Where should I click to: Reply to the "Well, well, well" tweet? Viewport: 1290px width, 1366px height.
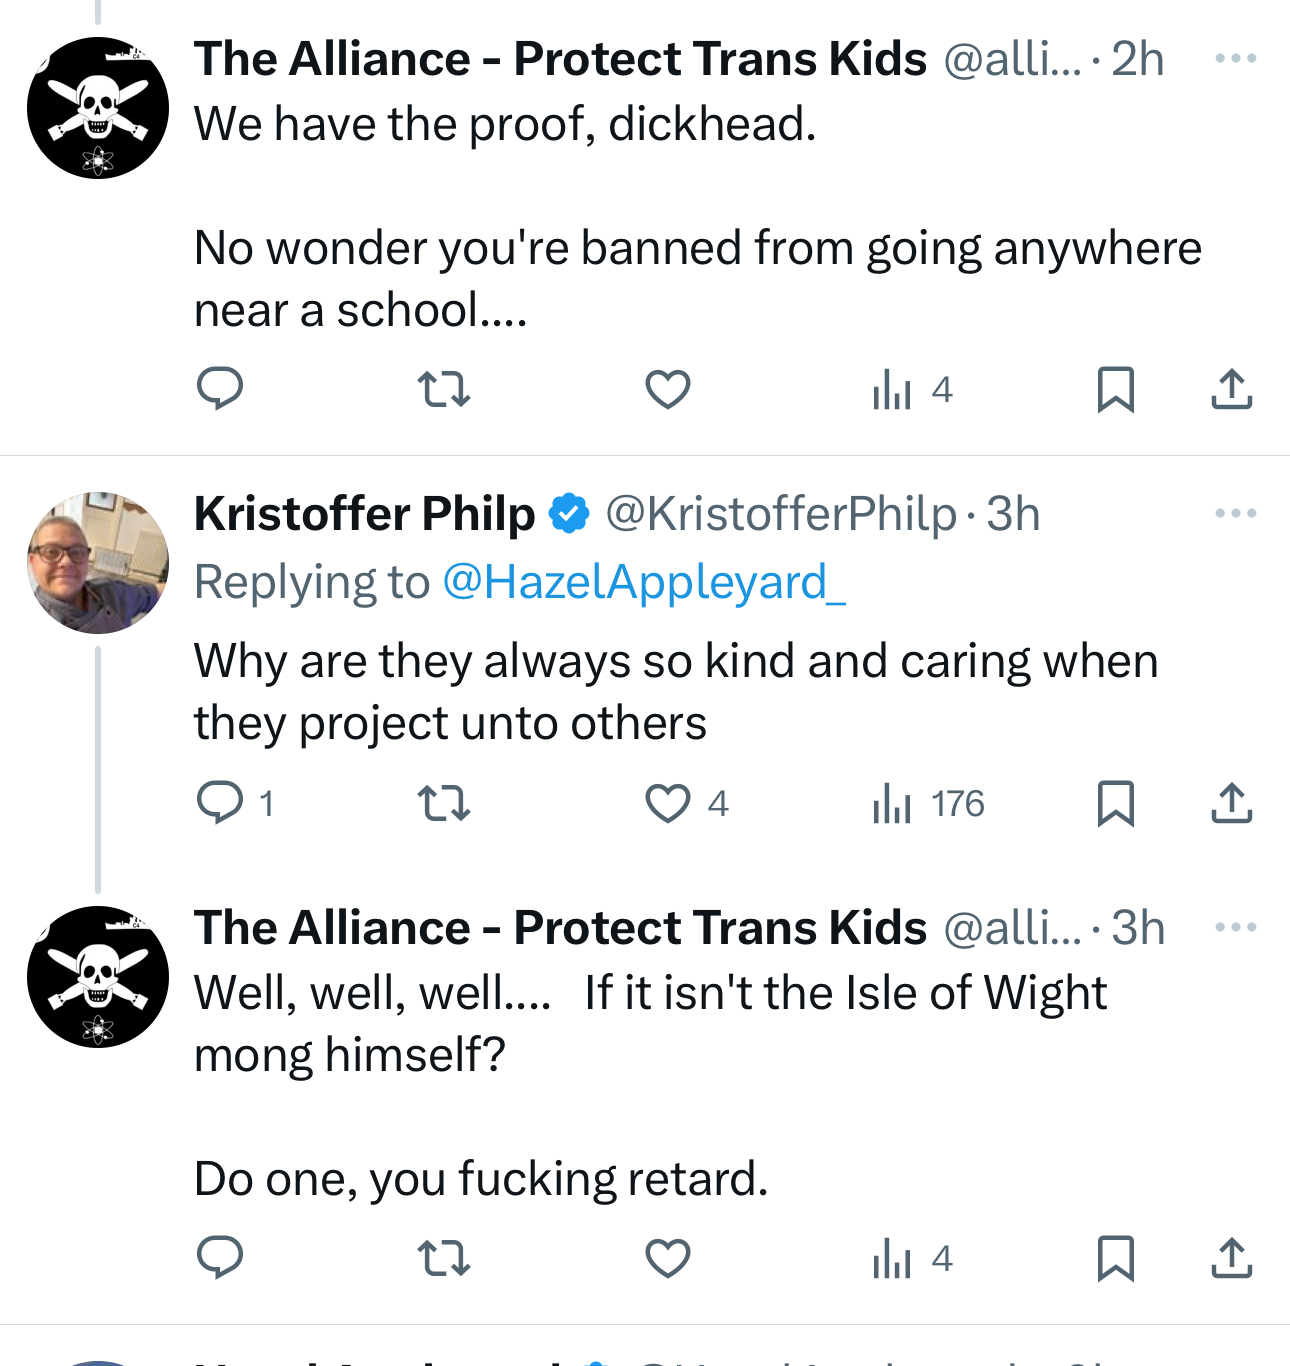[x=220, y=1258]
